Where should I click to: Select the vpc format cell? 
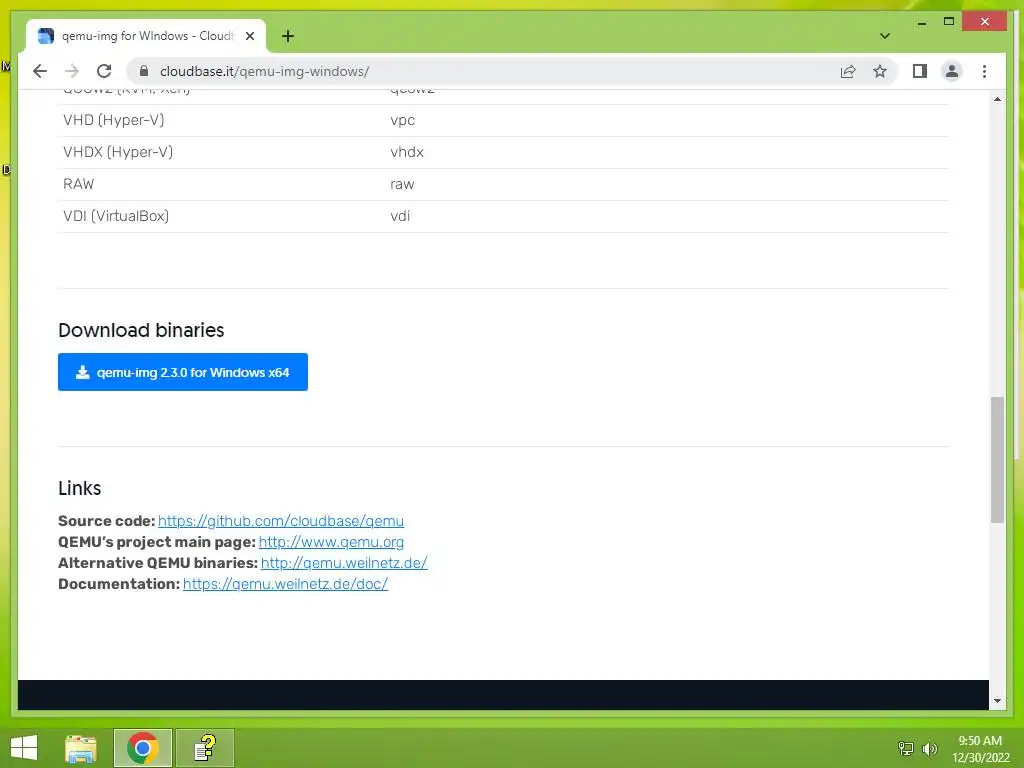(402, 121)
